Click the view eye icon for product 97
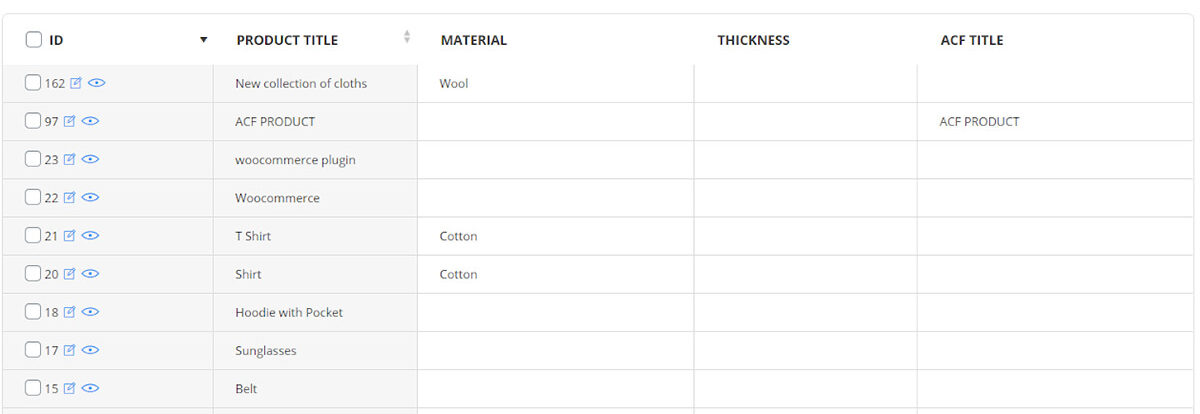The width and height of the screenshot is (1200, 414). 90,122
